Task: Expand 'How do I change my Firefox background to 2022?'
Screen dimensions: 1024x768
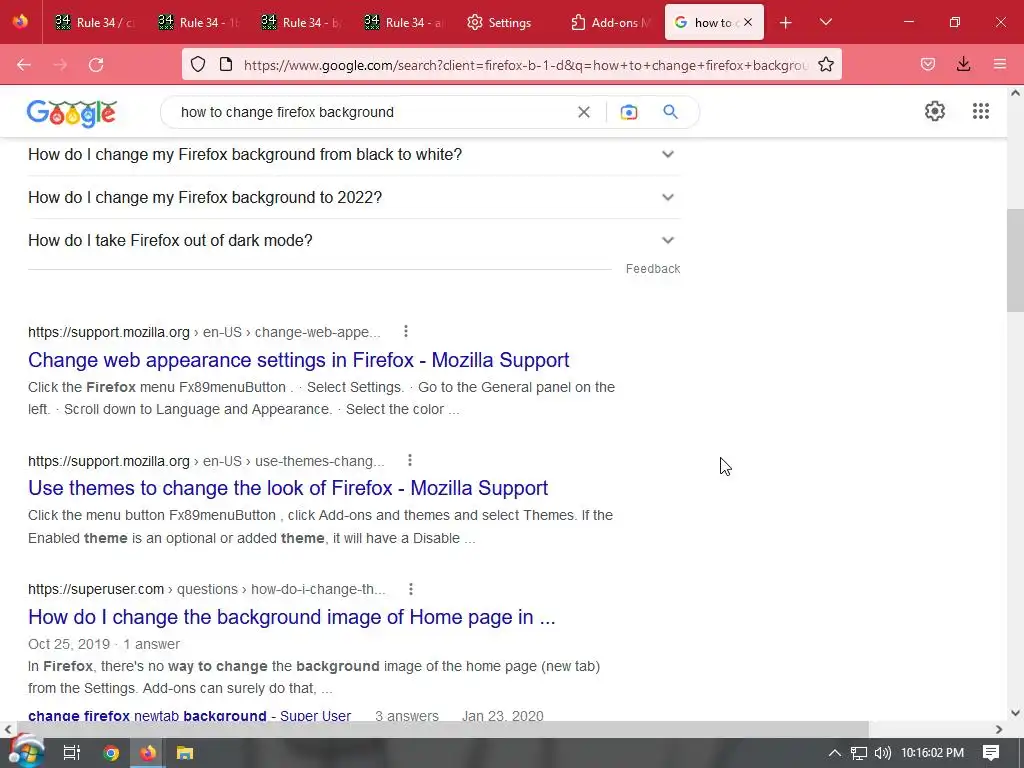Action: 354,197
